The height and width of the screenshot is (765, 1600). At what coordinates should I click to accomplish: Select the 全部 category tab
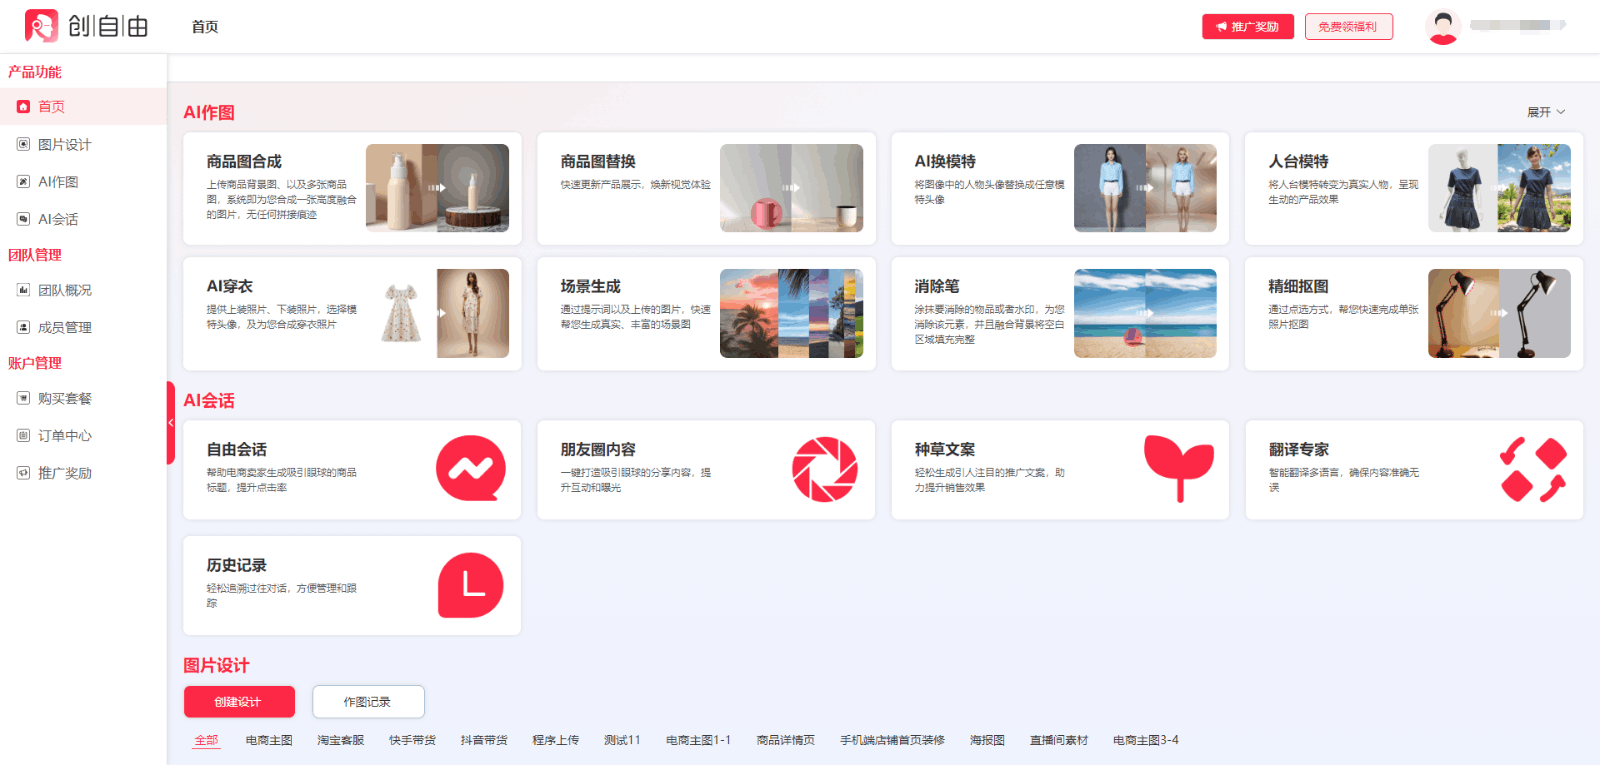pyautogui.click(x=206, y=740)
